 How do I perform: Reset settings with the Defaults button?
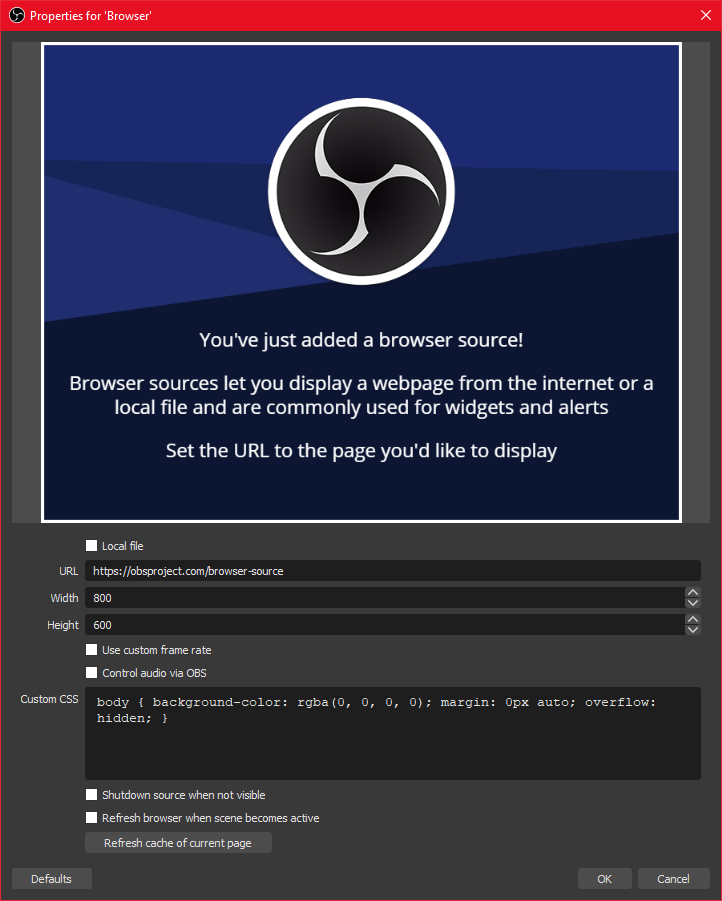pos(52,879)
